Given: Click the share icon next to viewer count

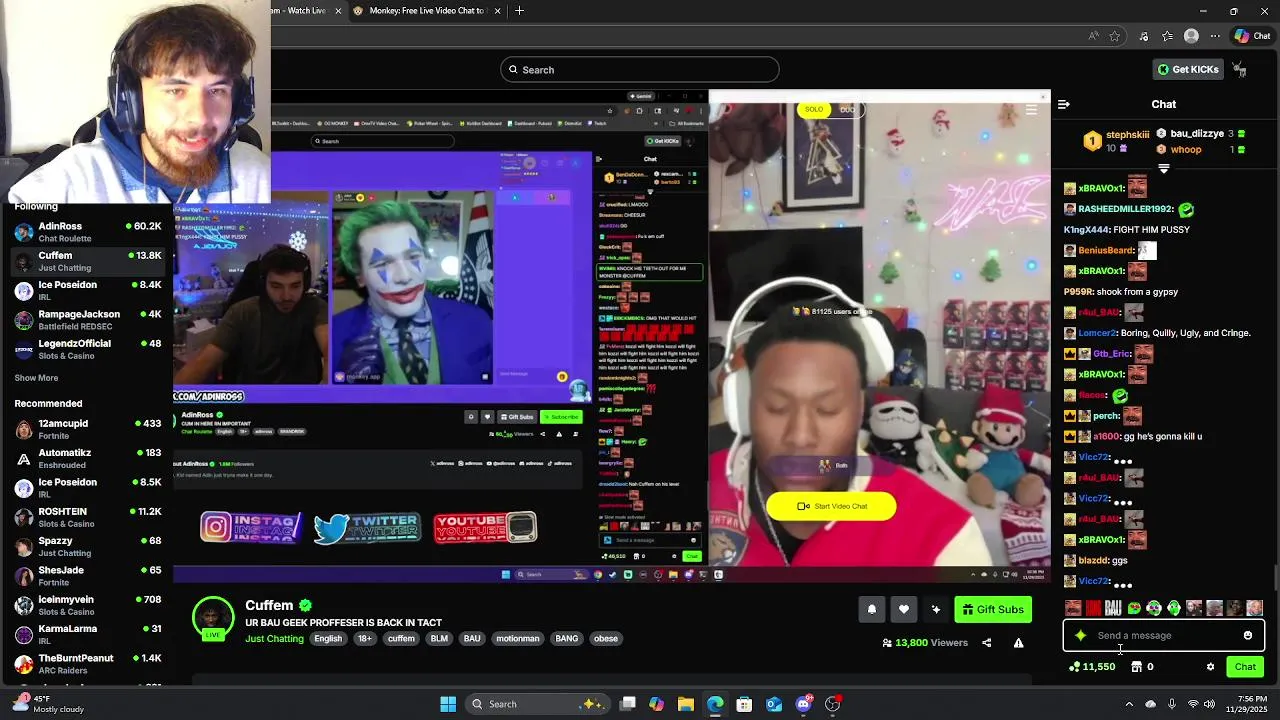Looking at the screenshot, I should 986,643.
